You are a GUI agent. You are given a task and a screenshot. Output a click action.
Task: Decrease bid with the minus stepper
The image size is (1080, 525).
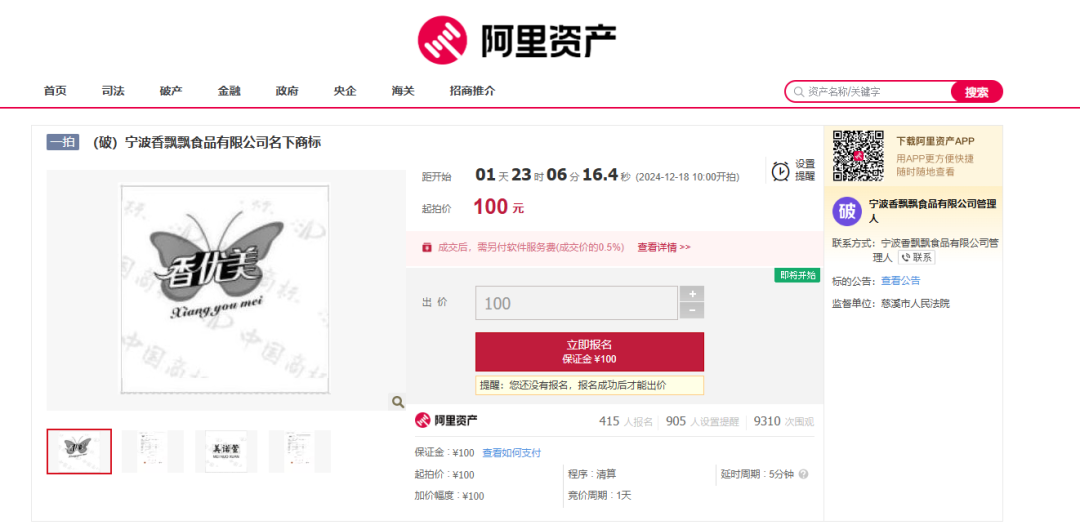[692, 311]
